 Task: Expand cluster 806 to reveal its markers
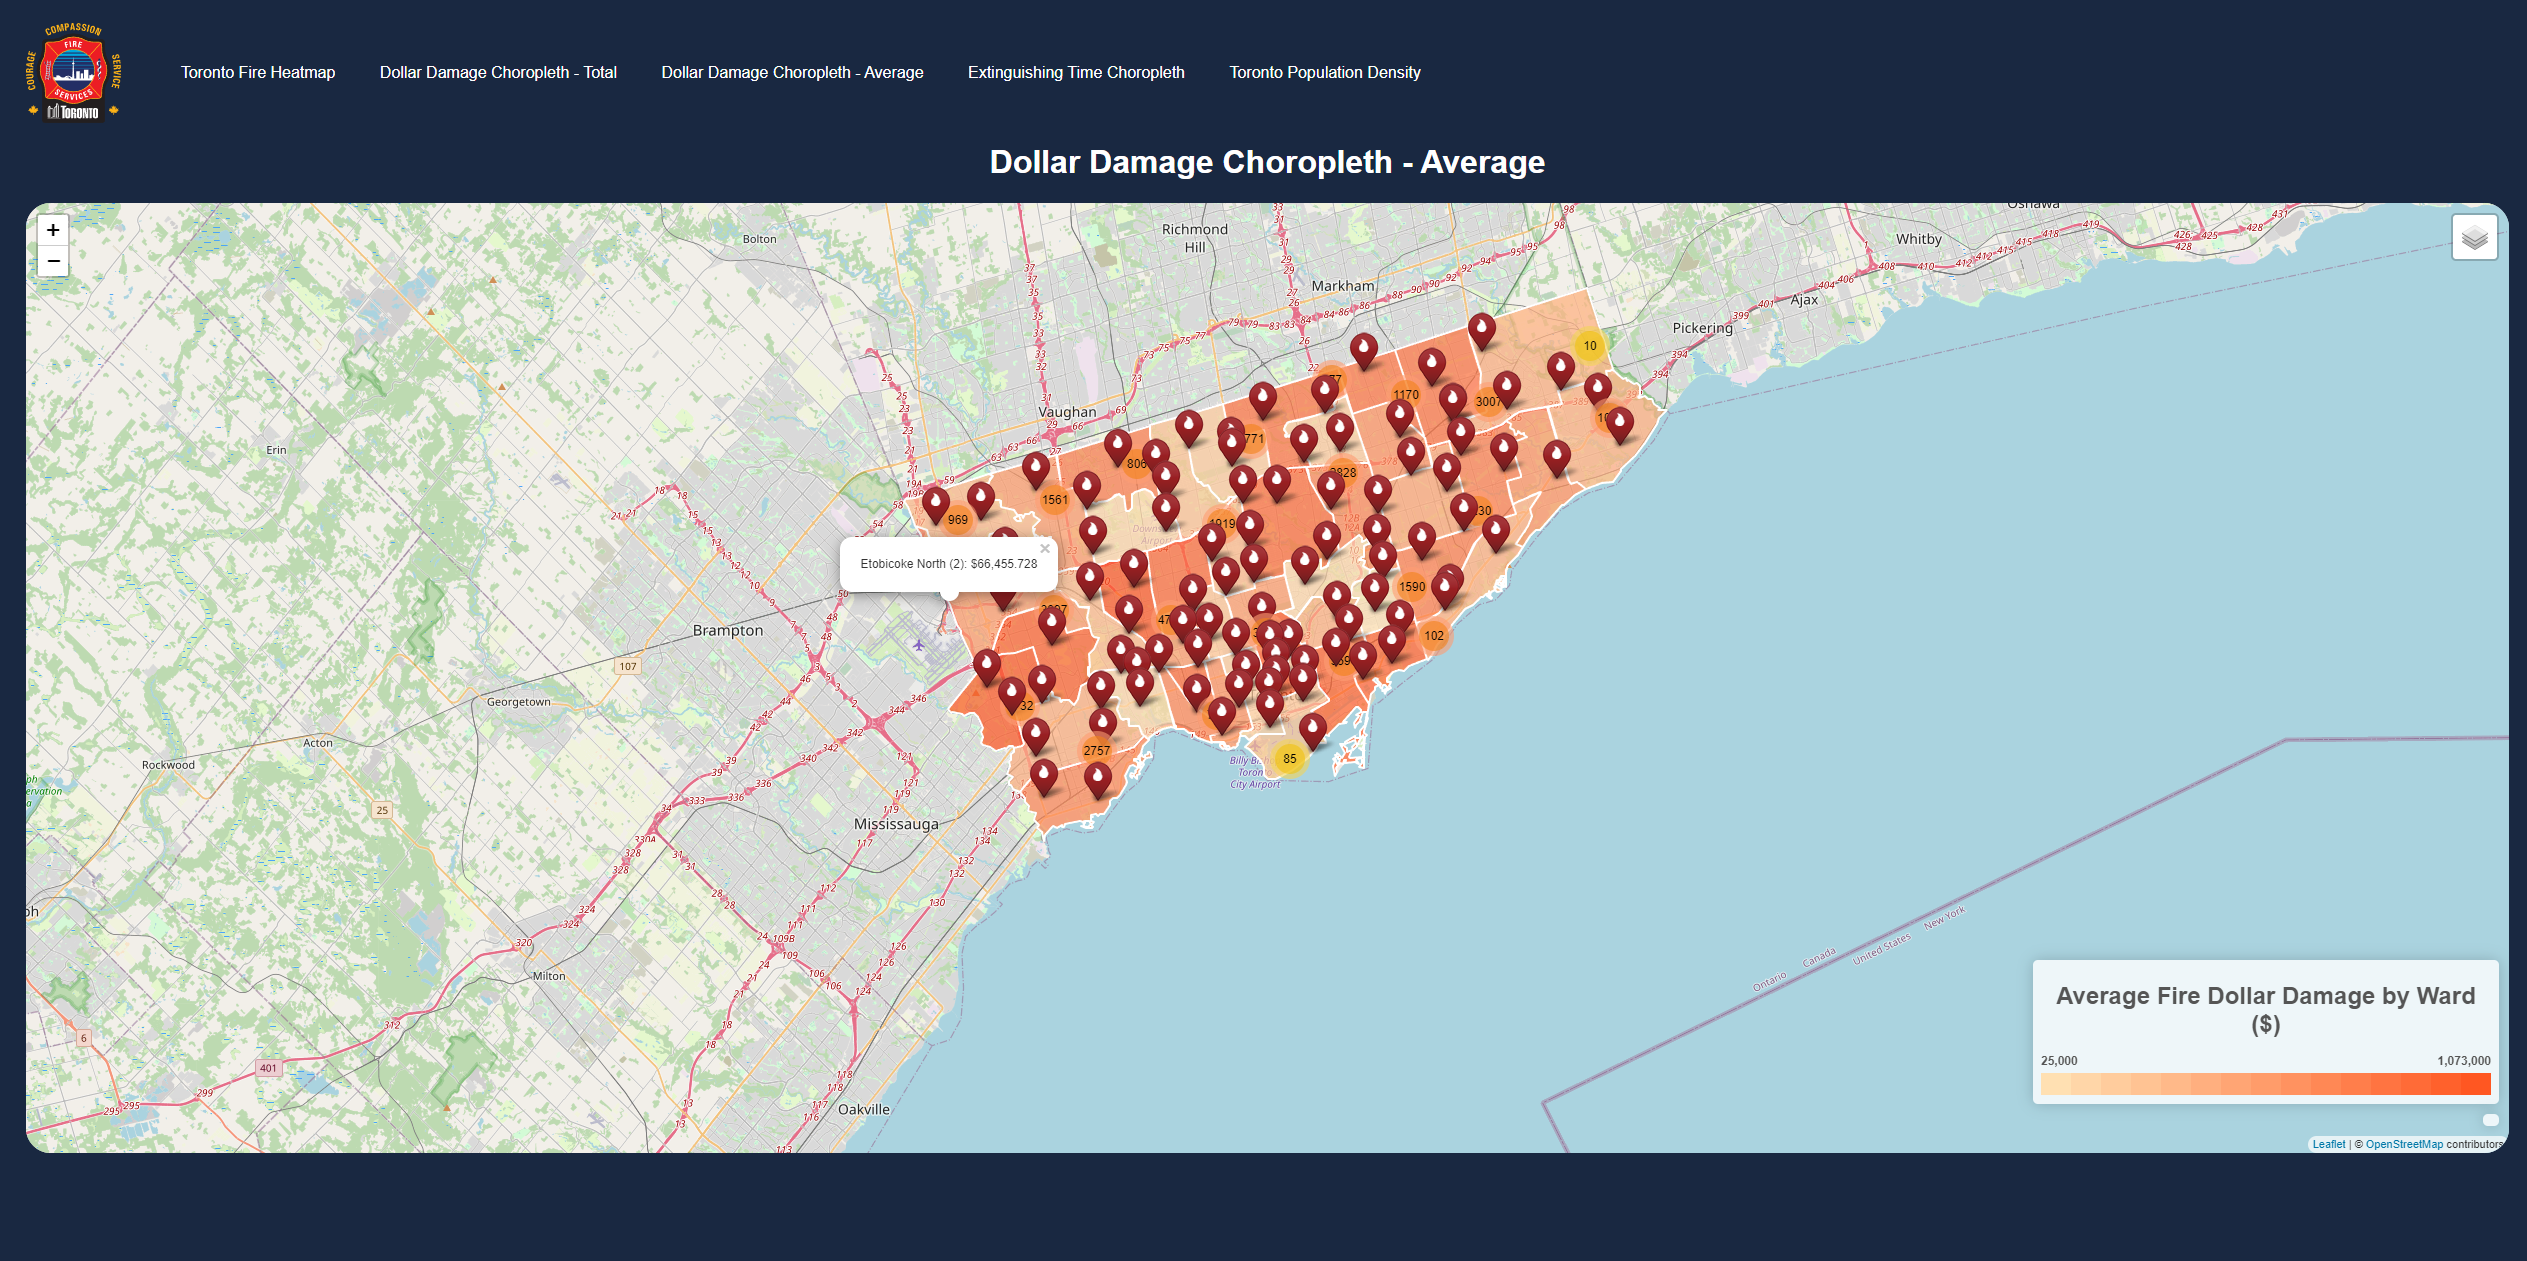[x=1135, y=464]
